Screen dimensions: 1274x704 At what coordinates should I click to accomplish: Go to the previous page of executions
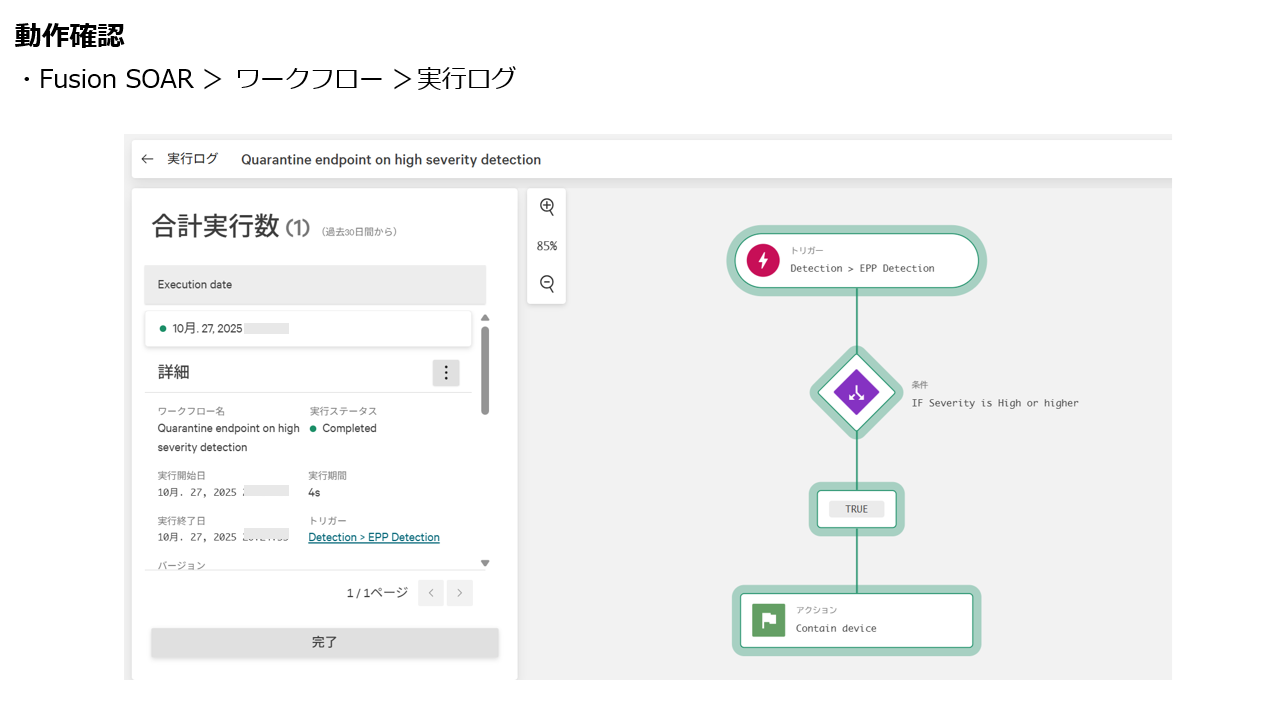click(x=431, y=593)
